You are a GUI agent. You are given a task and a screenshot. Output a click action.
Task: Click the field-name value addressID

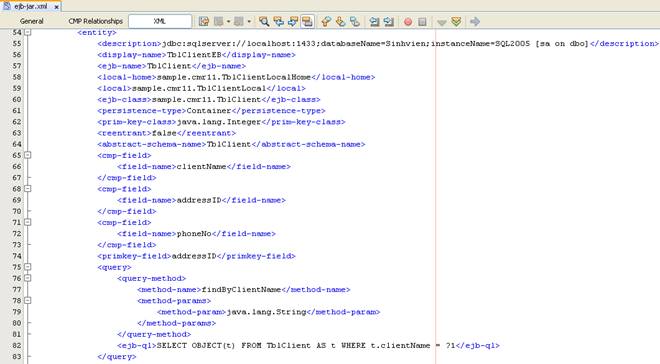click(199, 200)
